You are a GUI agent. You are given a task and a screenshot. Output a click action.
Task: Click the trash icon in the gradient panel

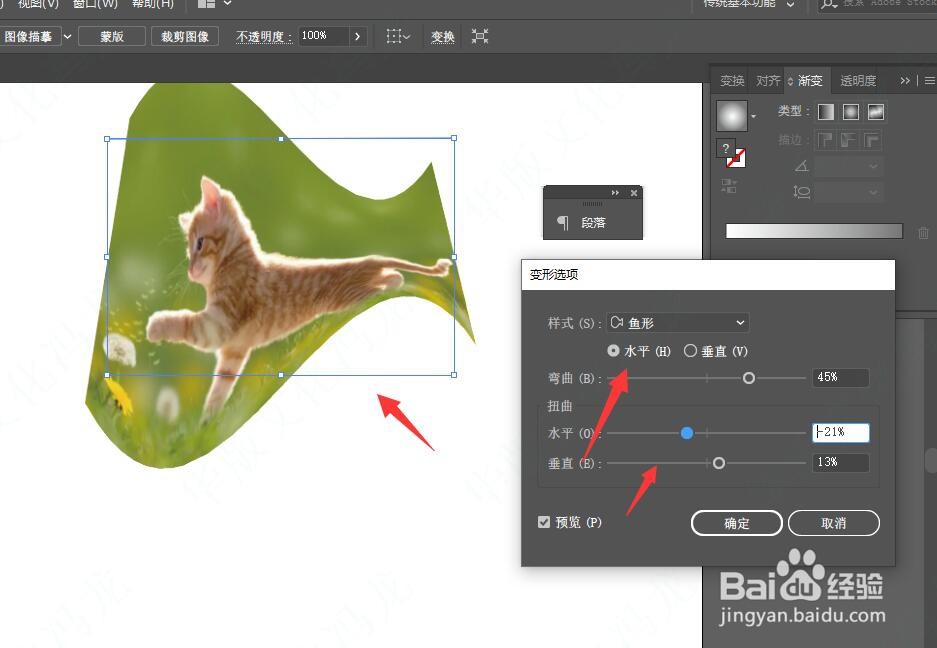pos(923,233)
